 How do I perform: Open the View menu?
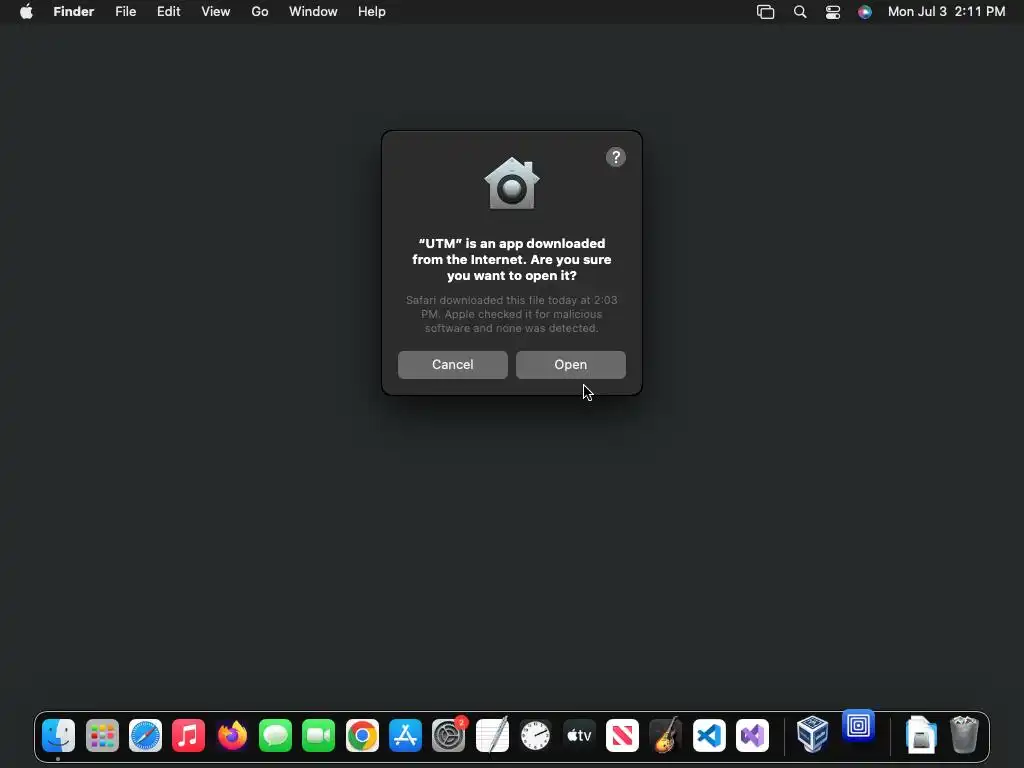pyautogui.click(x=216, y=11)
